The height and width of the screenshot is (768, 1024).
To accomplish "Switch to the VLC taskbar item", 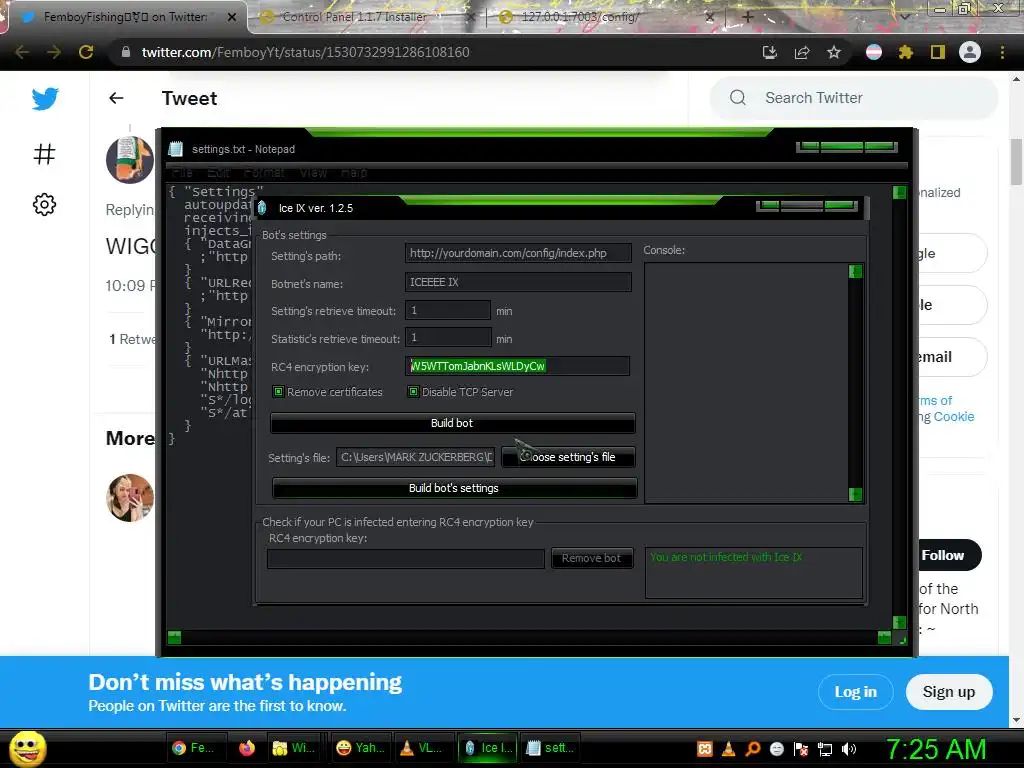I will coord(422,748).
